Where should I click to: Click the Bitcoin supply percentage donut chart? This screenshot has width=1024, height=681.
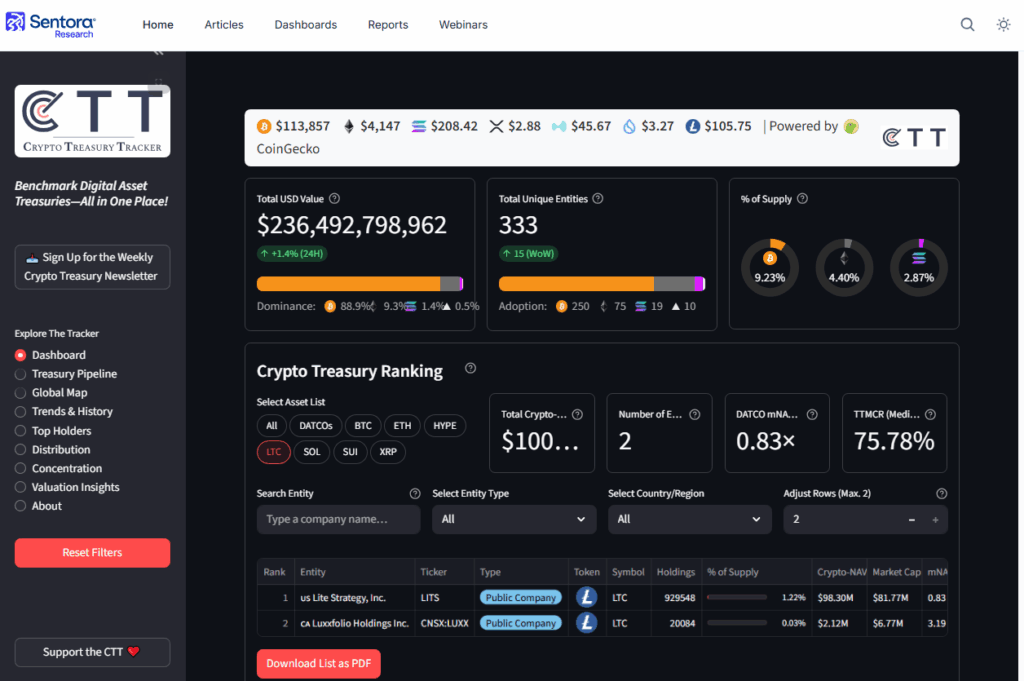pos(769,268)
